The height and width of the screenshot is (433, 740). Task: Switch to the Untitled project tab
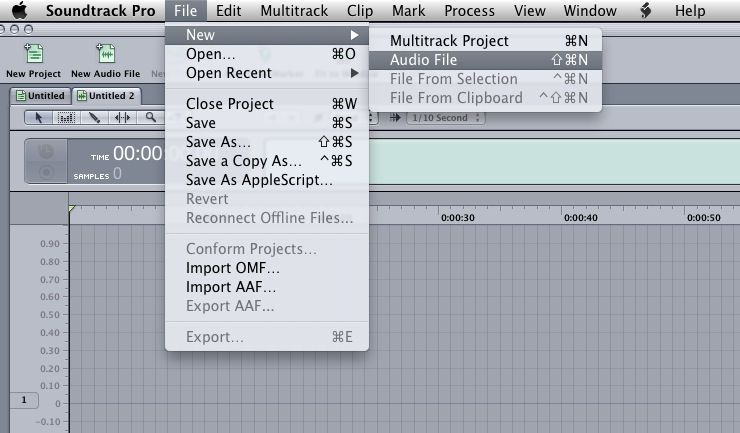point(41,96)
